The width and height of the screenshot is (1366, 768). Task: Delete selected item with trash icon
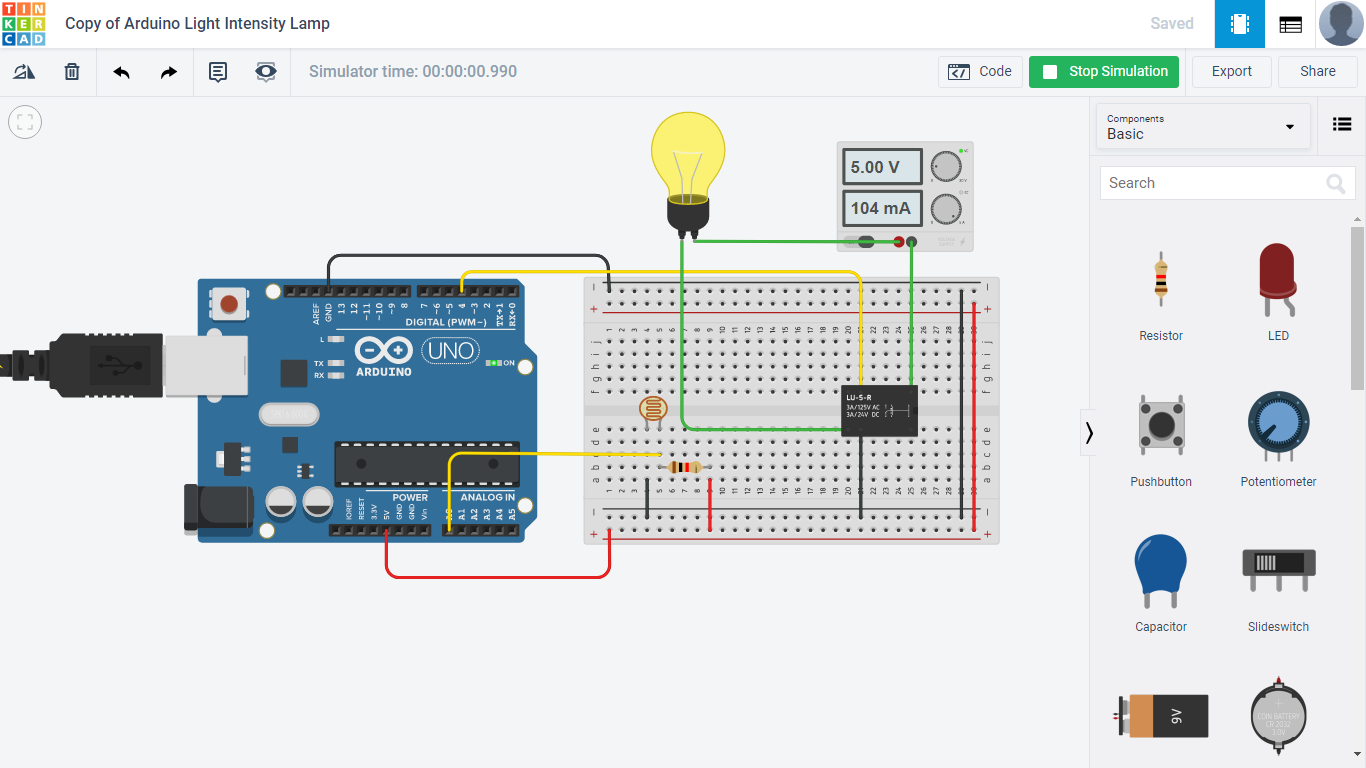tap(72, 72)
